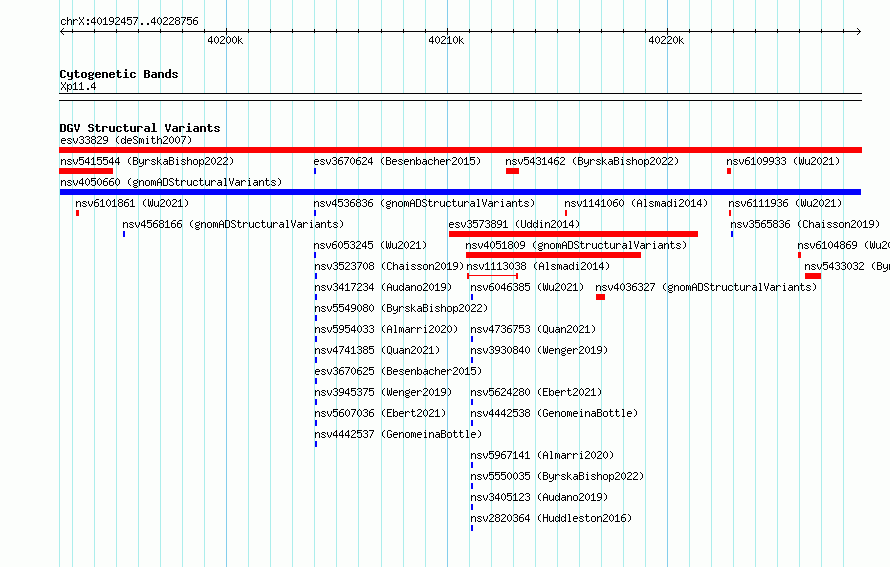Click the Xp11.4 cytogenetic band bar
The width and height of the screenshot is (890, 567).
[460, 97]
